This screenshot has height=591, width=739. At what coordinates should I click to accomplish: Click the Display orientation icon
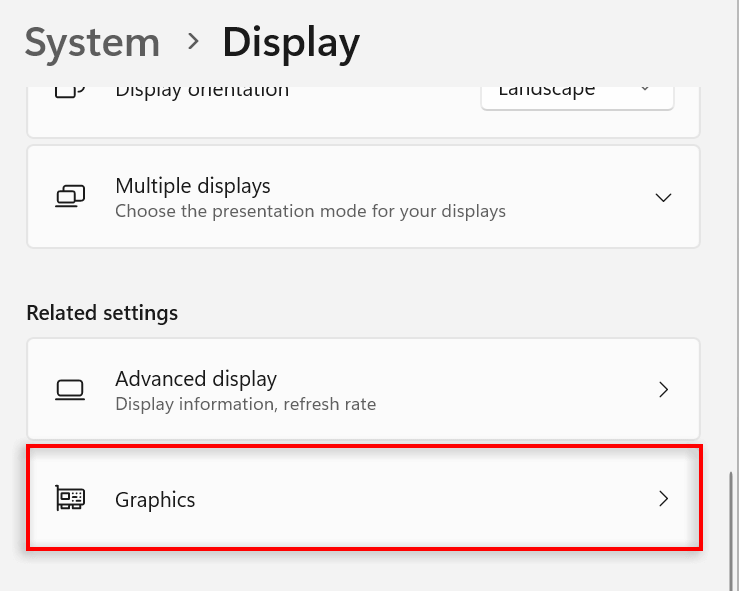tap(68, 91)
